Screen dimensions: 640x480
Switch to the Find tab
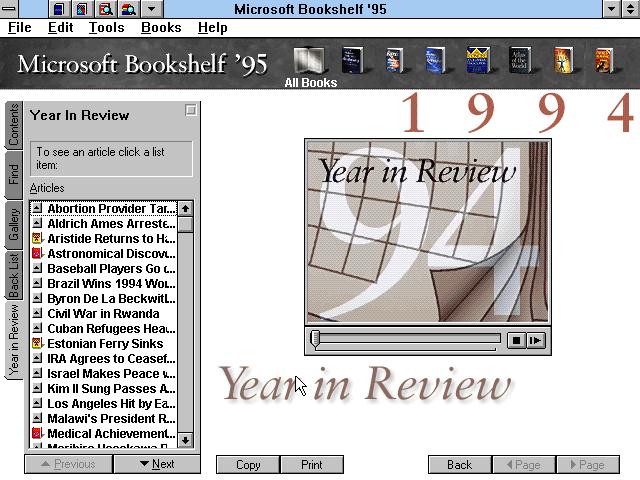(13, 175)
